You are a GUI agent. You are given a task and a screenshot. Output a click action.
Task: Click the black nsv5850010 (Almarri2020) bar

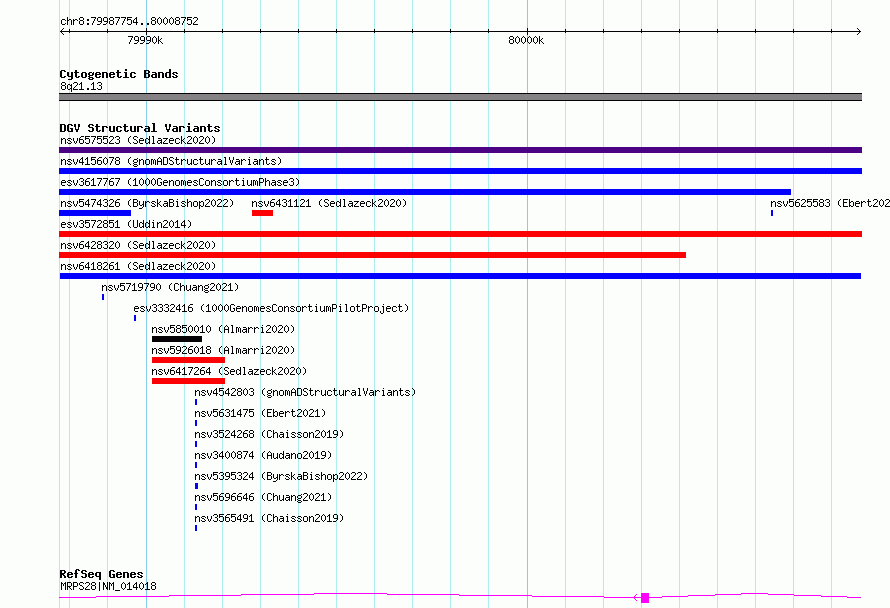(177, 339)
